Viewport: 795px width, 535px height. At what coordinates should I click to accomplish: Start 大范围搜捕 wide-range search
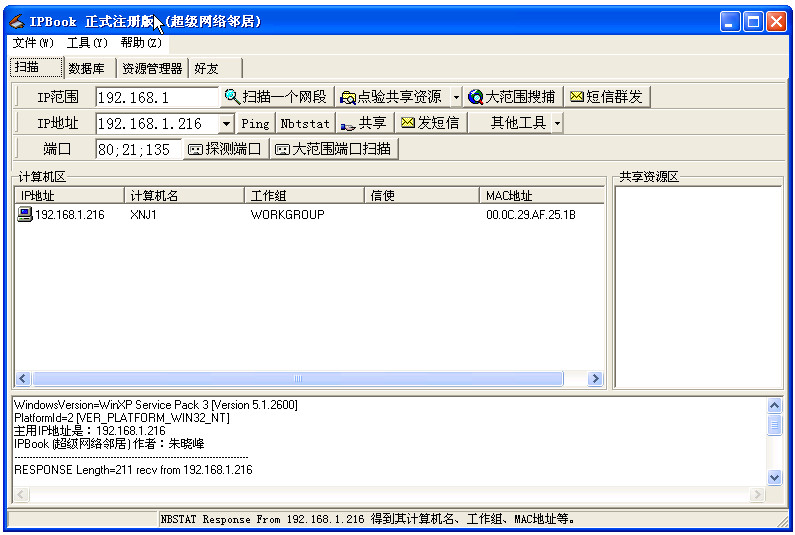[513, 96]
